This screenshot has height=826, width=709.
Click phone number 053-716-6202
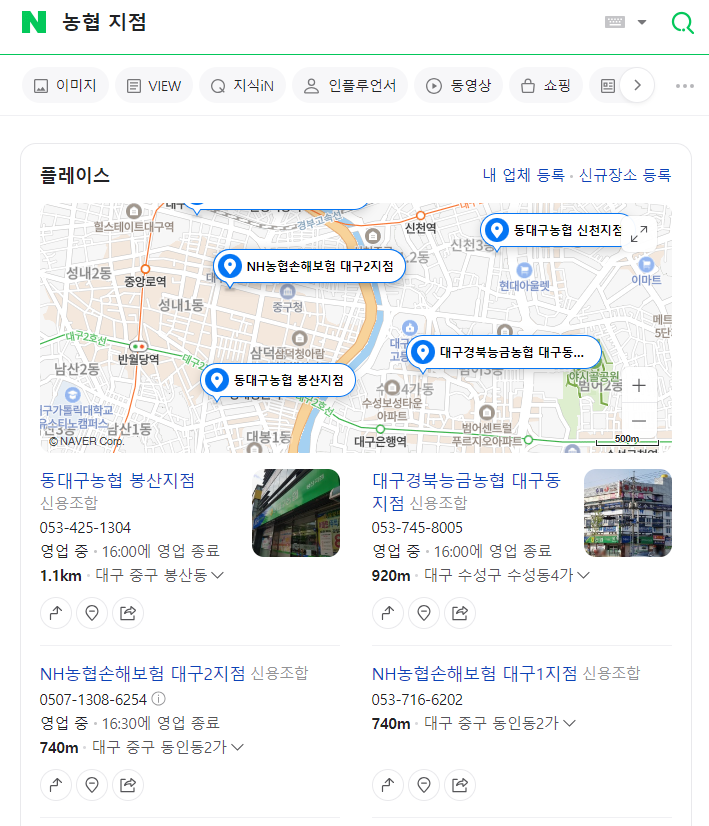[417, 700]
